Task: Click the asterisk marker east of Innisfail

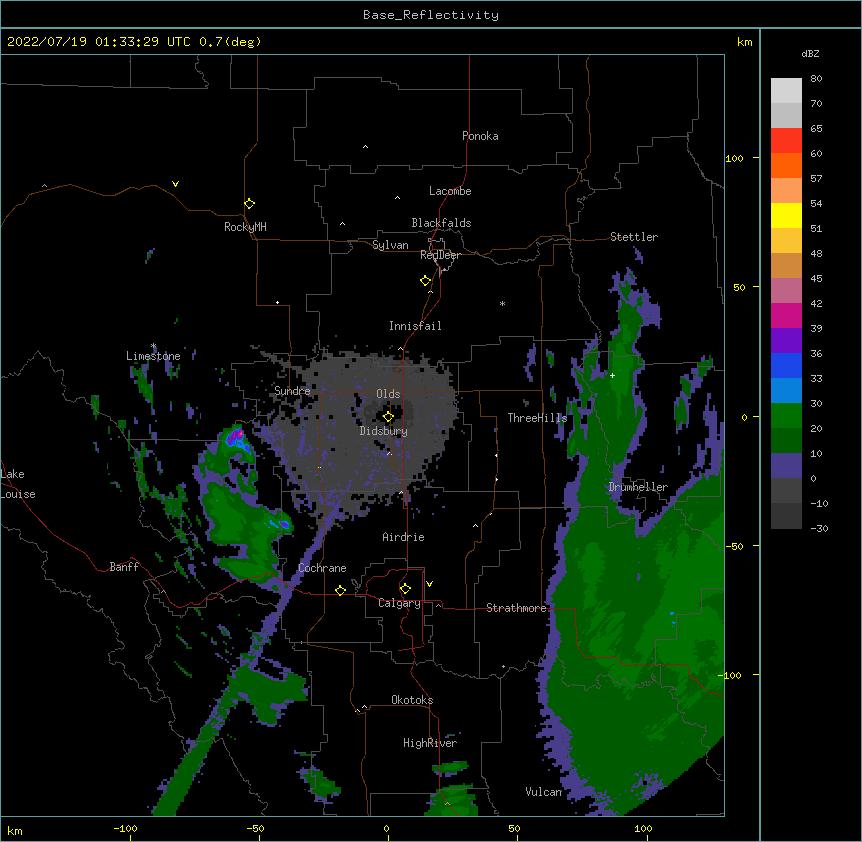Action: tap(502, 303)
